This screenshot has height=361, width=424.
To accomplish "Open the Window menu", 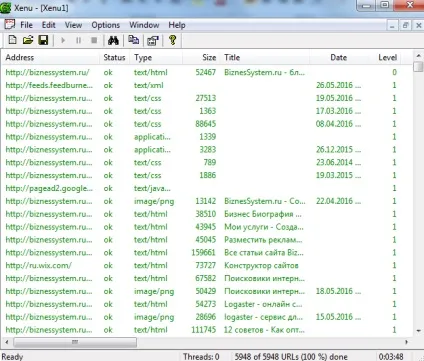I will point(144,25).
